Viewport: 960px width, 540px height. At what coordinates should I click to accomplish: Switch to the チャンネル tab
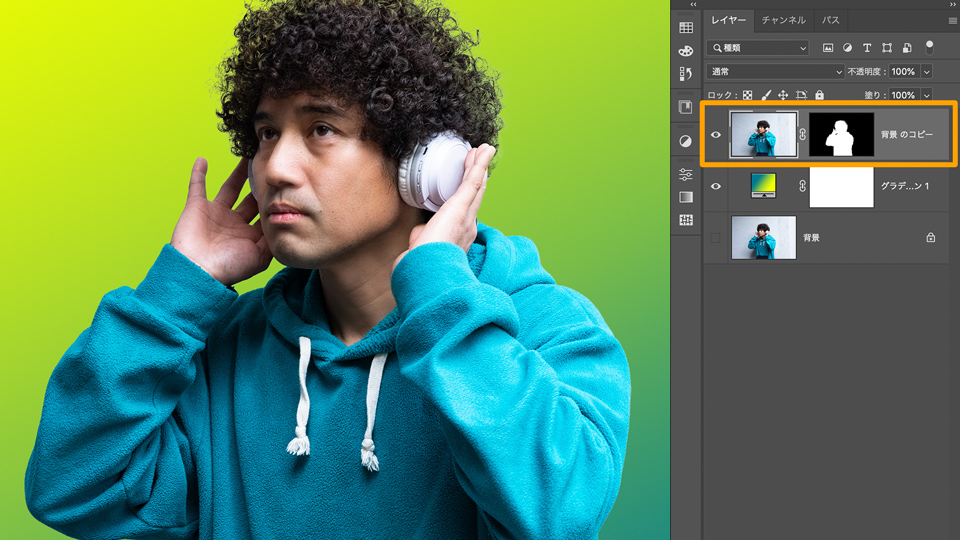(783, 20)
